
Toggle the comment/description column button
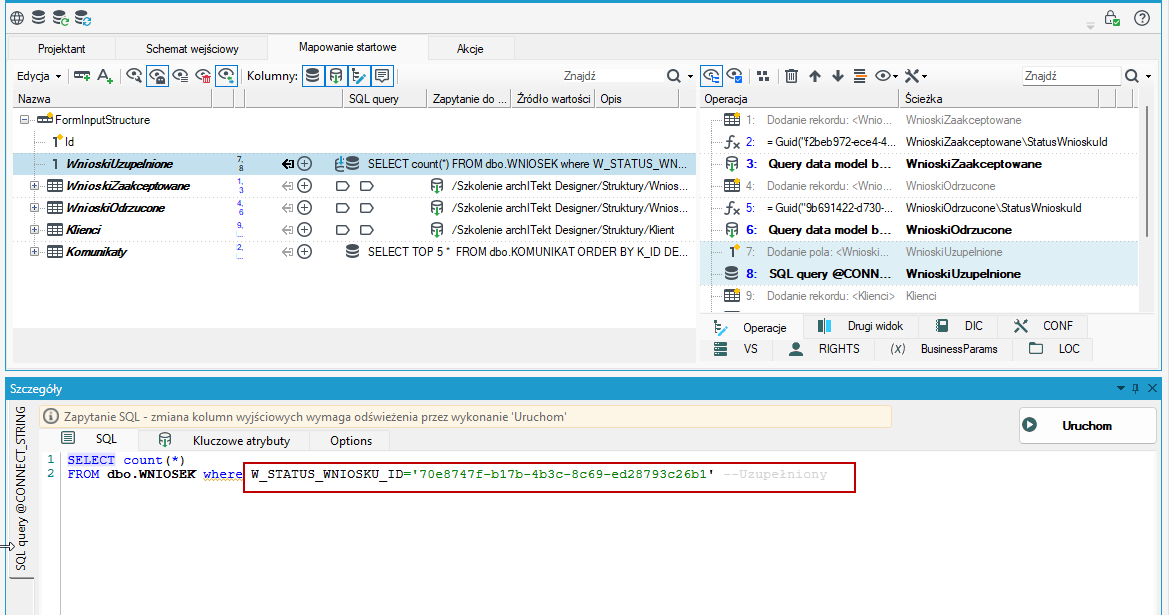click(382, 76)
